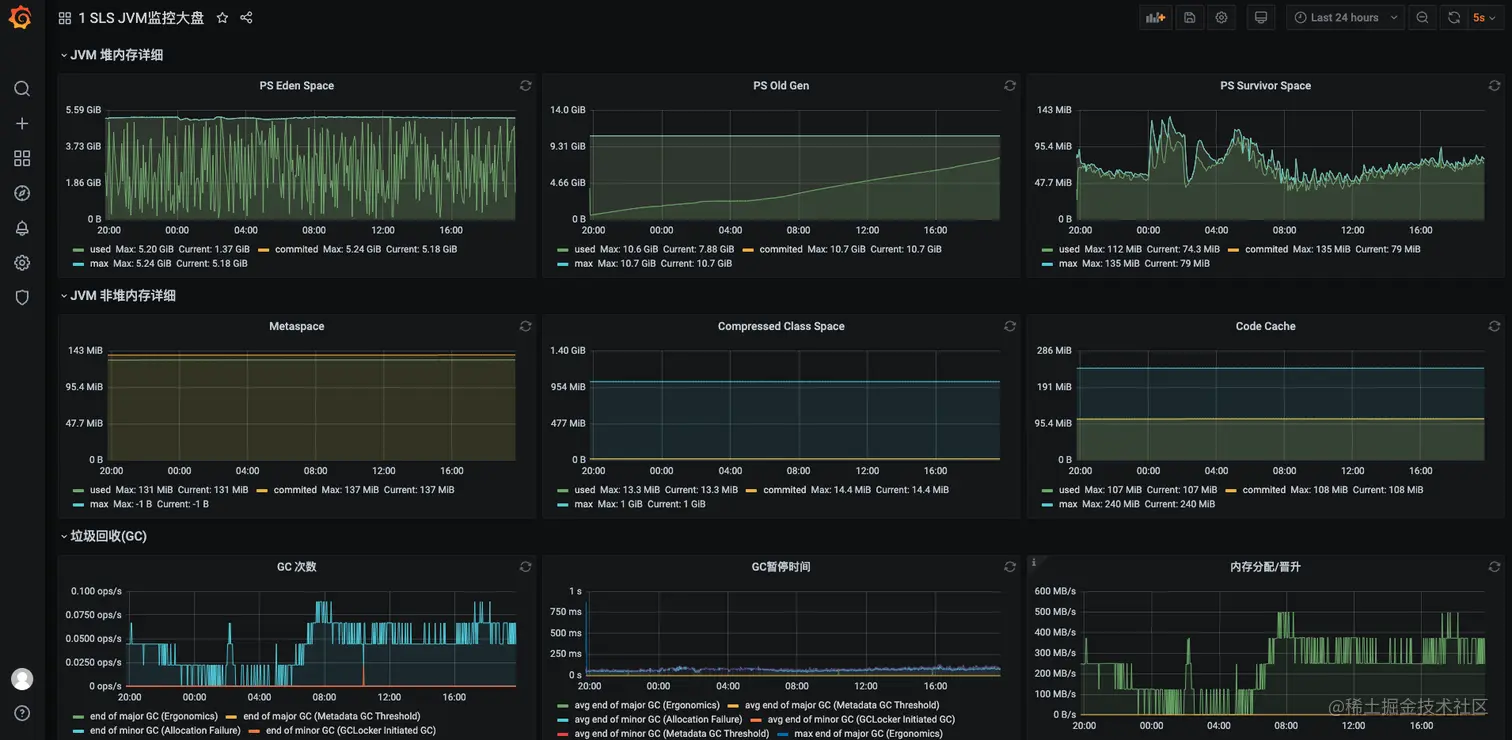
Task: Click the 'commited' color swatch in Metaspace legend
Action: (x=263, y=490)
